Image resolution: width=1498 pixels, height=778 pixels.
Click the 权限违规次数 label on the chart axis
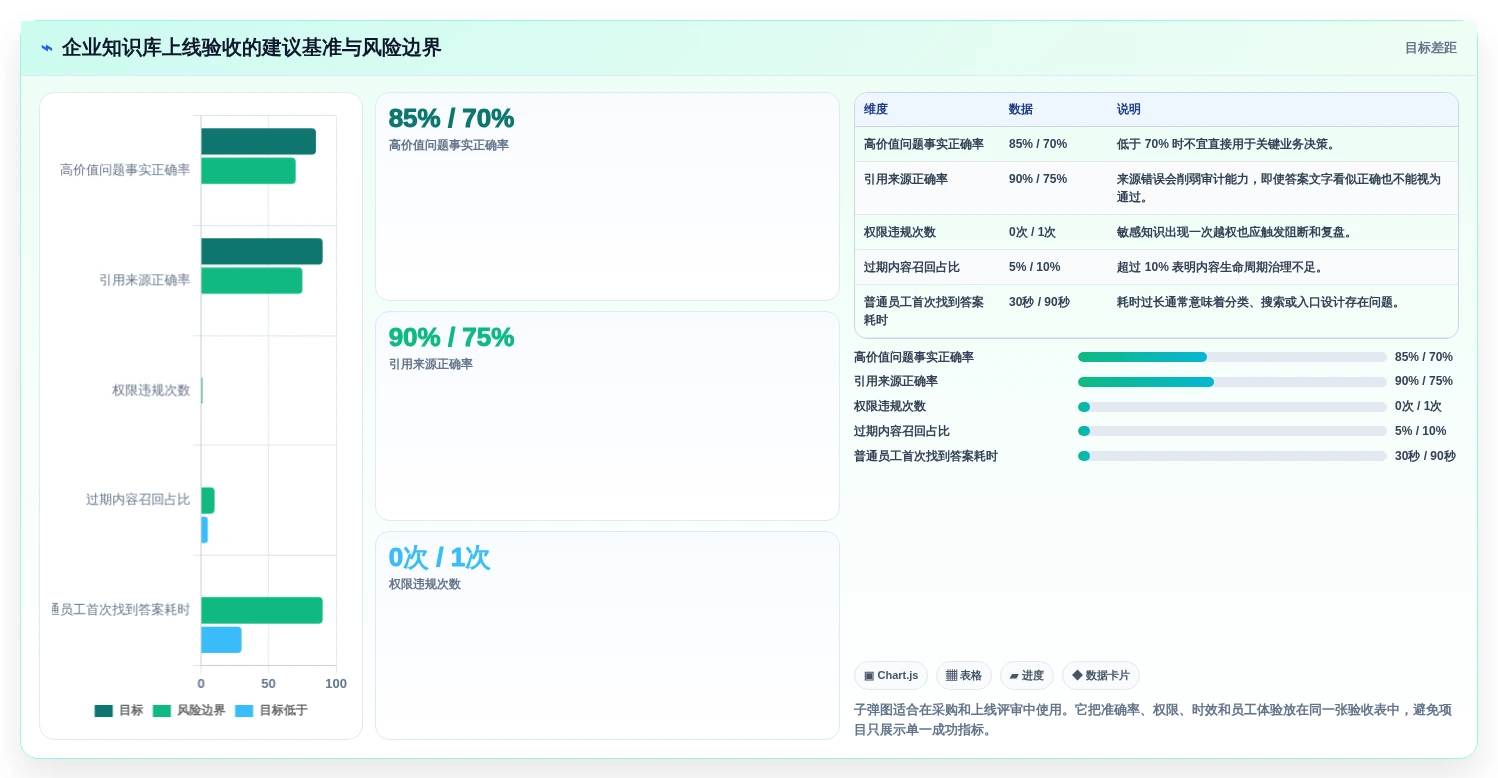click(x=151, y=391)
